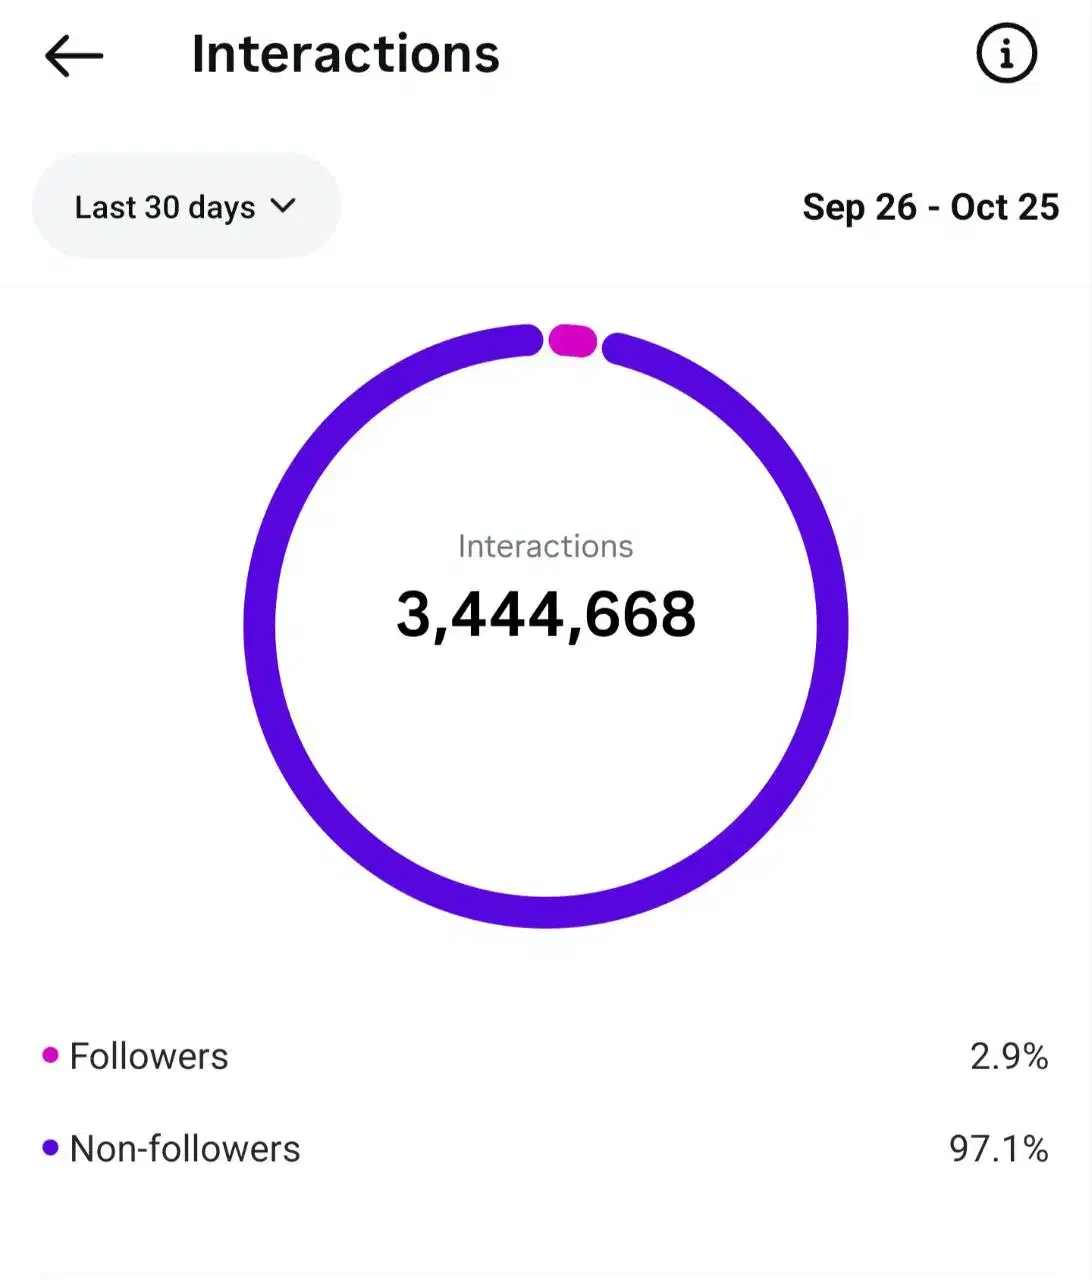Tap the divider line below the date filter
The width and height of the screenshot is (1092, 1280).
click(x=546, y=286)
